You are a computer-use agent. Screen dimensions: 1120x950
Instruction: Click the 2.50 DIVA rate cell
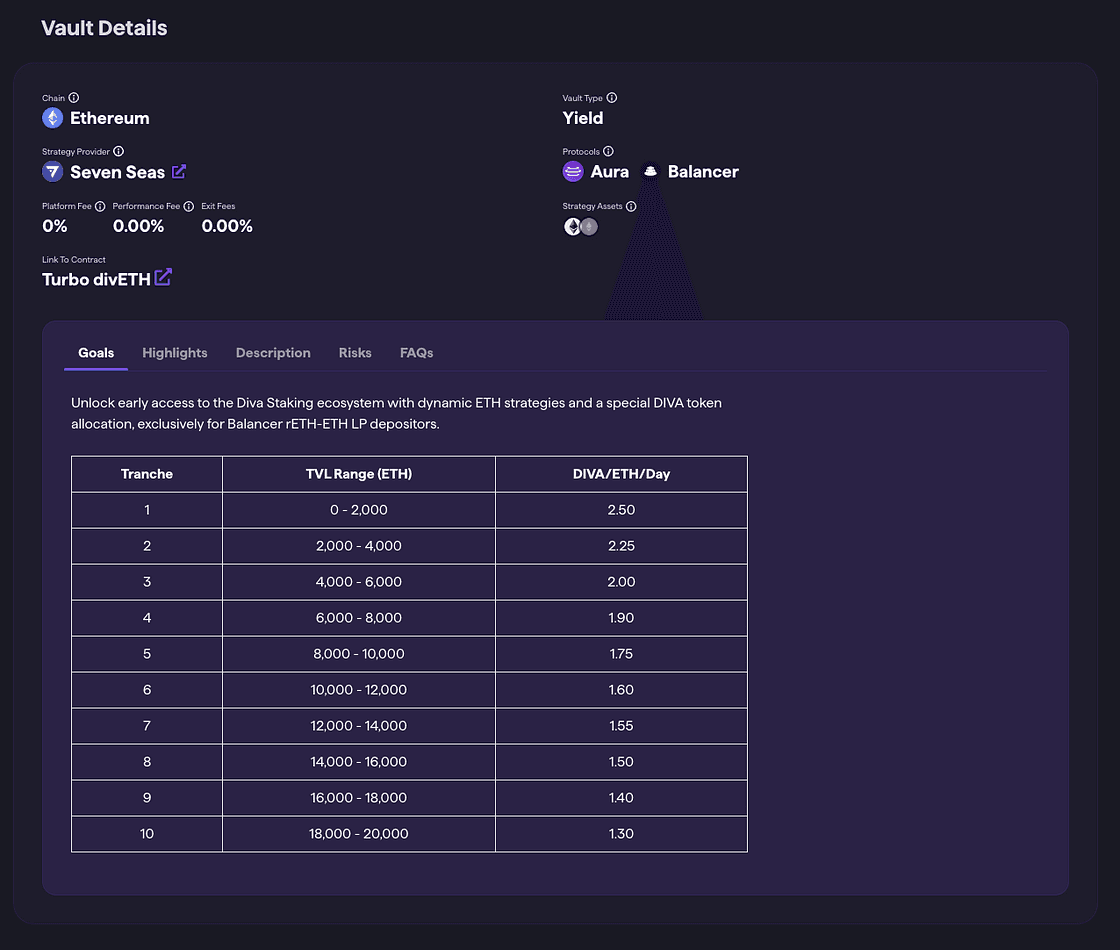click(x=621, y=510)
